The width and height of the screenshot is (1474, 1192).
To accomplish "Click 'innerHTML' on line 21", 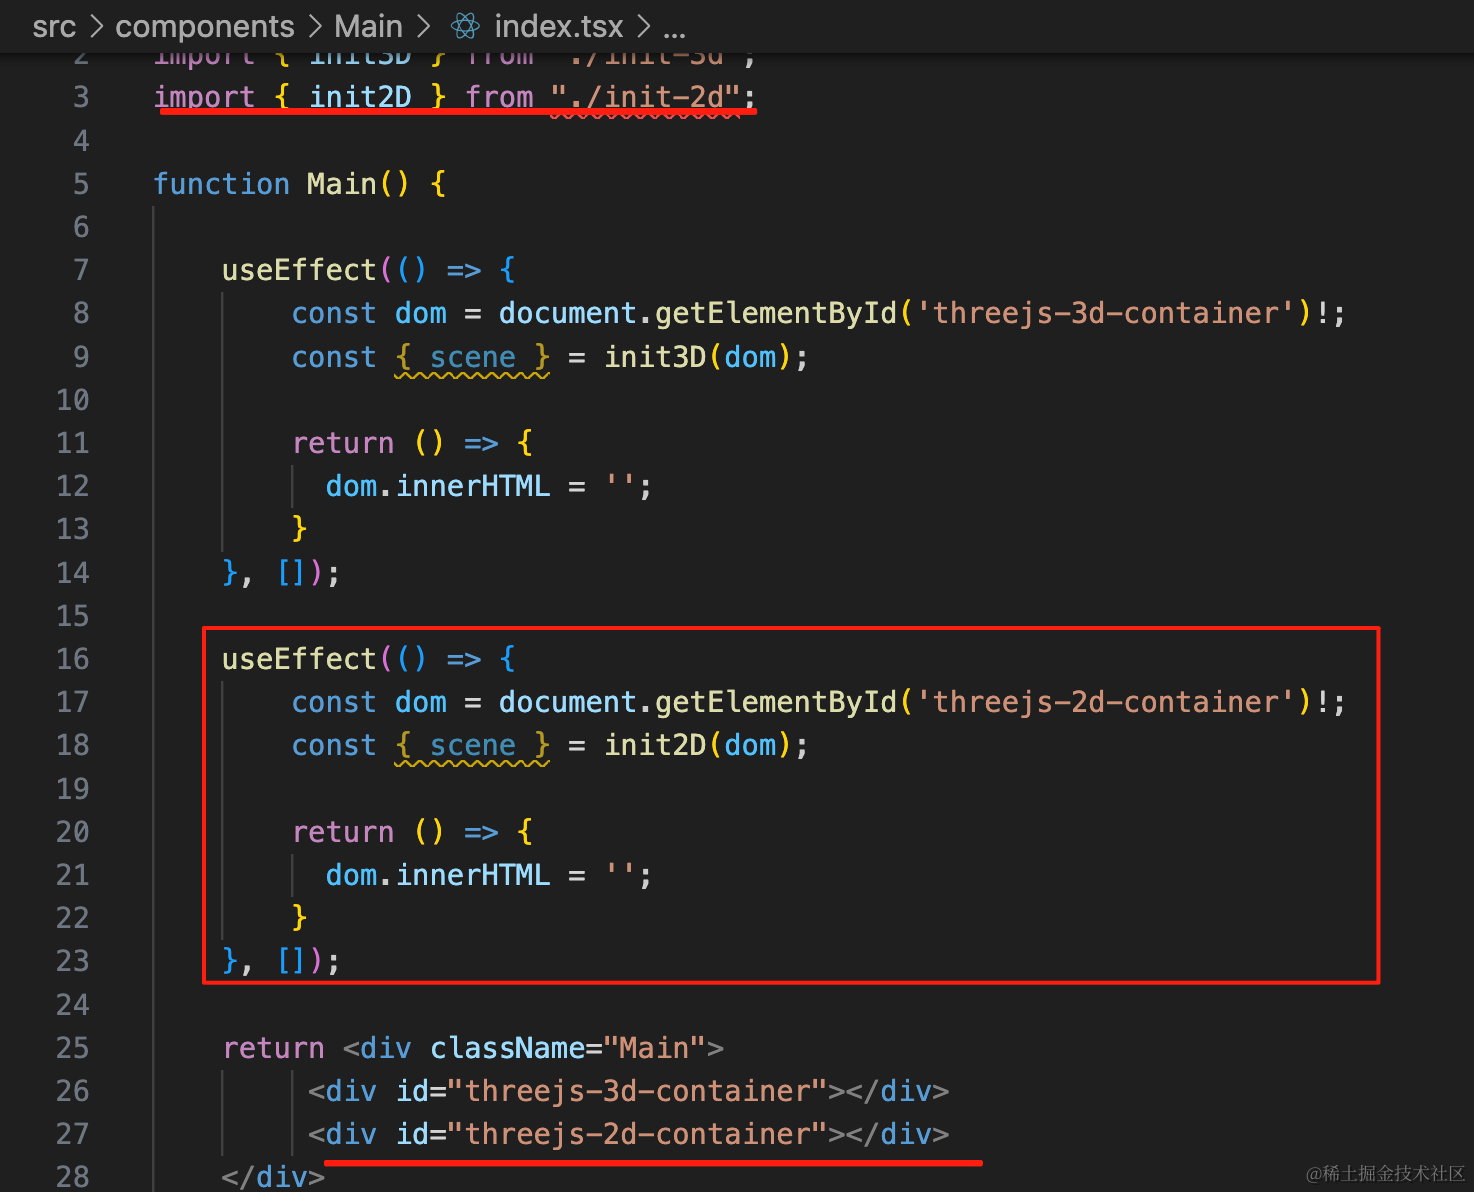I will click(474, 875).
